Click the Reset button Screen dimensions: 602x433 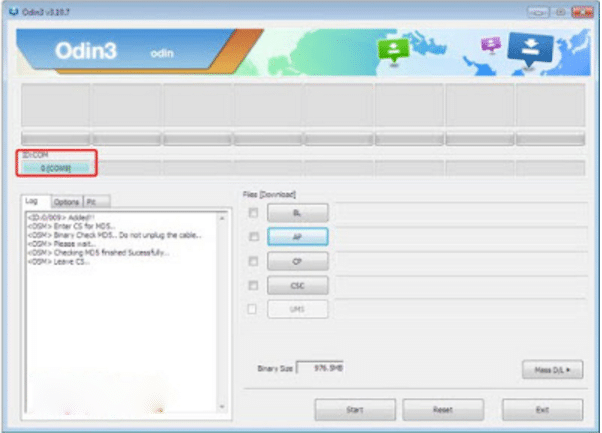coord(443,410)
